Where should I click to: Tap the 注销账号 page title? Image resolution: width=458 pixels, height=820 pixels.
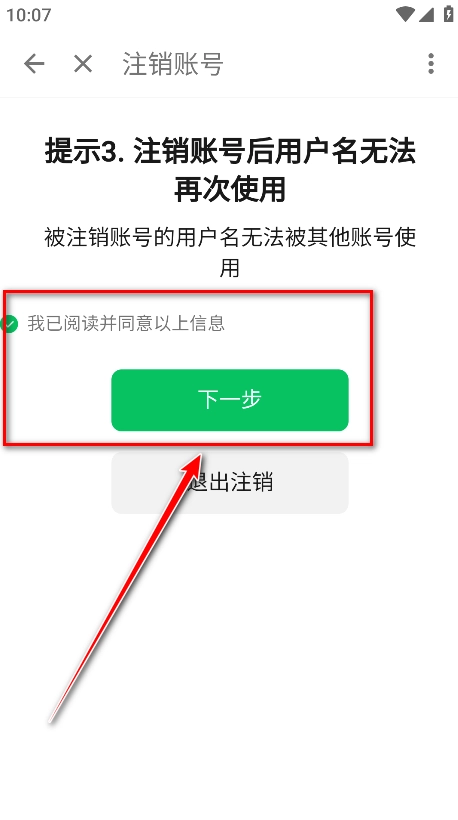(x=173, y=64)
